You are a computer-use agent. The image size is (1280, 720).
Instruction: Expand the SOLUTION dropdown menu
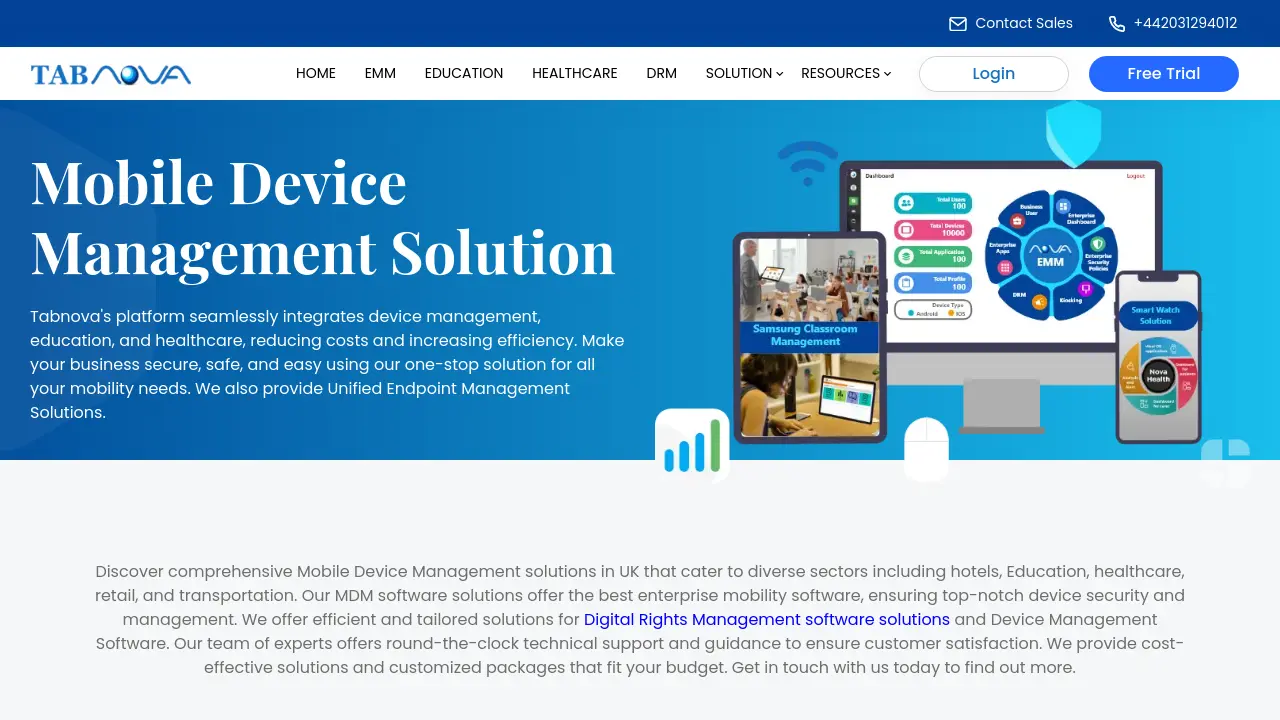[739, 73]
